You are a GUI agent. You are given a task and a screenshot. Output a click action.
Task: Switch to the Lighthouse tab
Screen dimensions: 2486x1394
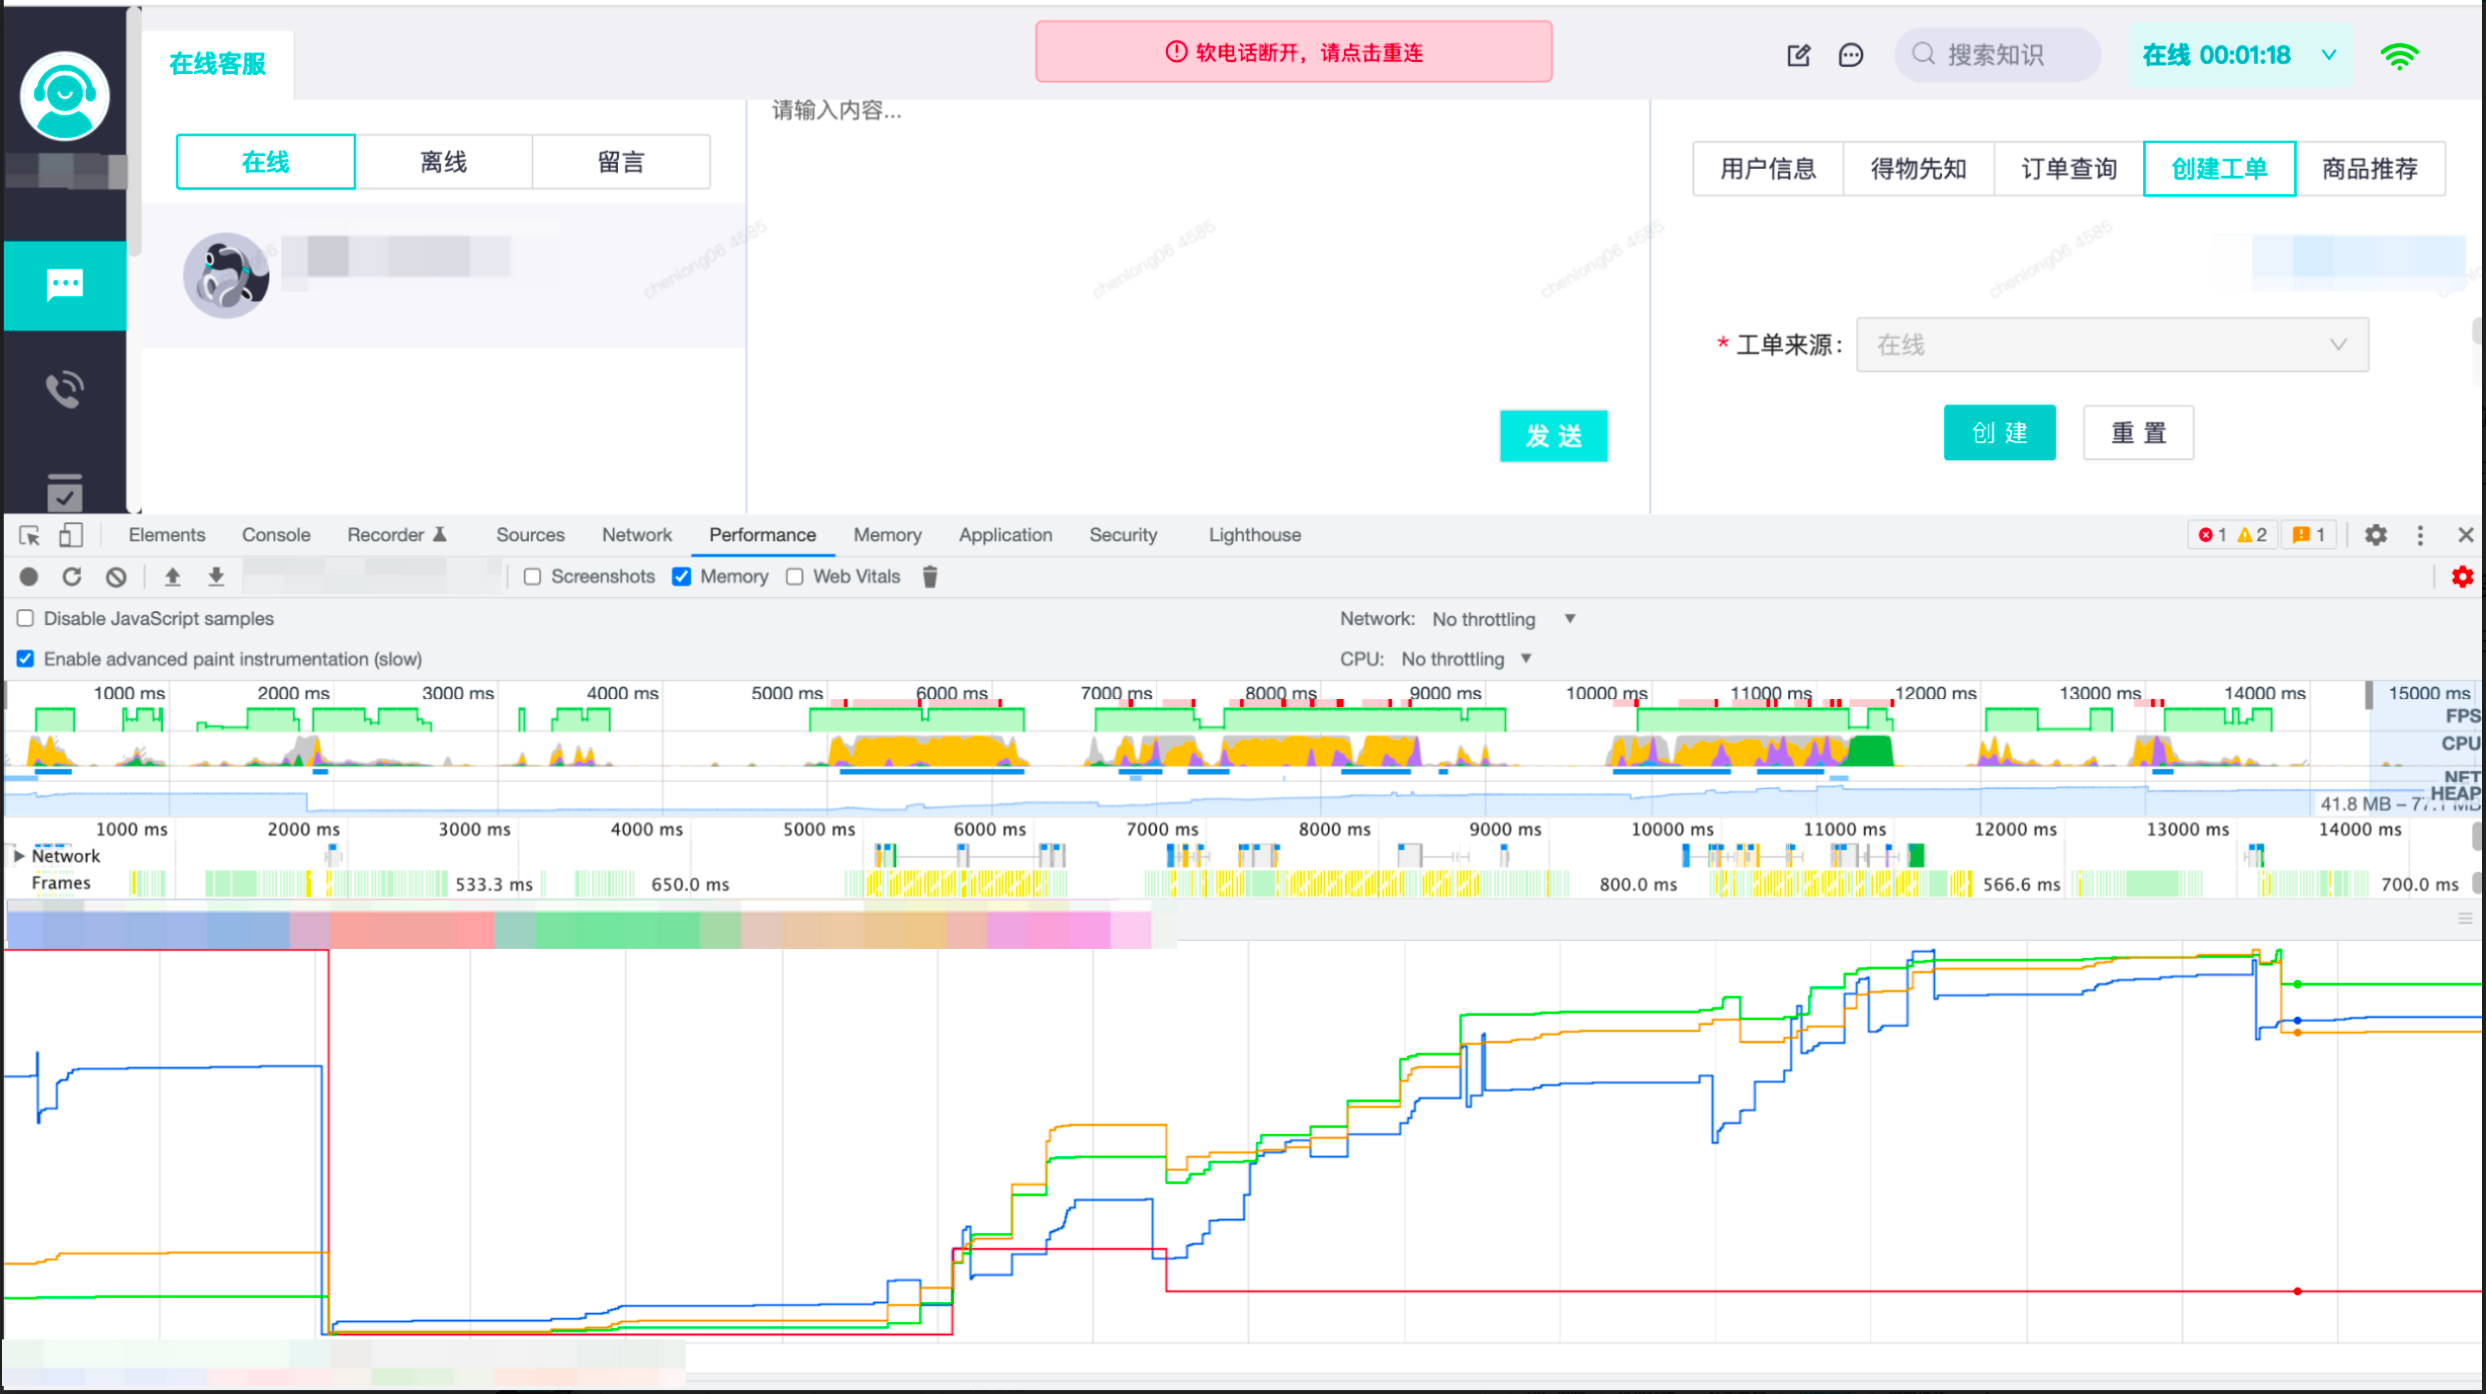(1254, 535)
